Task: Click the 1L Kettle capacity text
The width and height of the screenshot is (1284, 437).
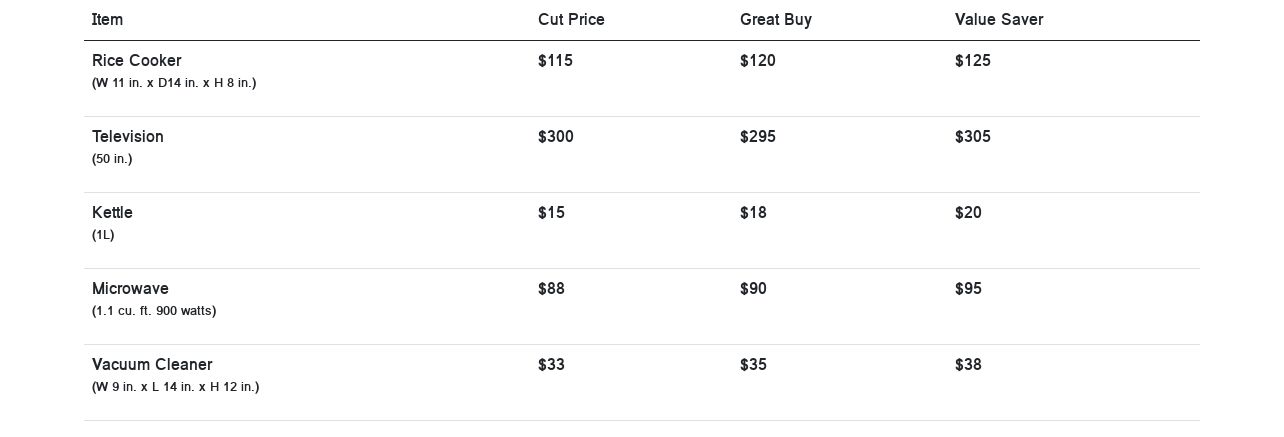Action: [x=103, y=235]
